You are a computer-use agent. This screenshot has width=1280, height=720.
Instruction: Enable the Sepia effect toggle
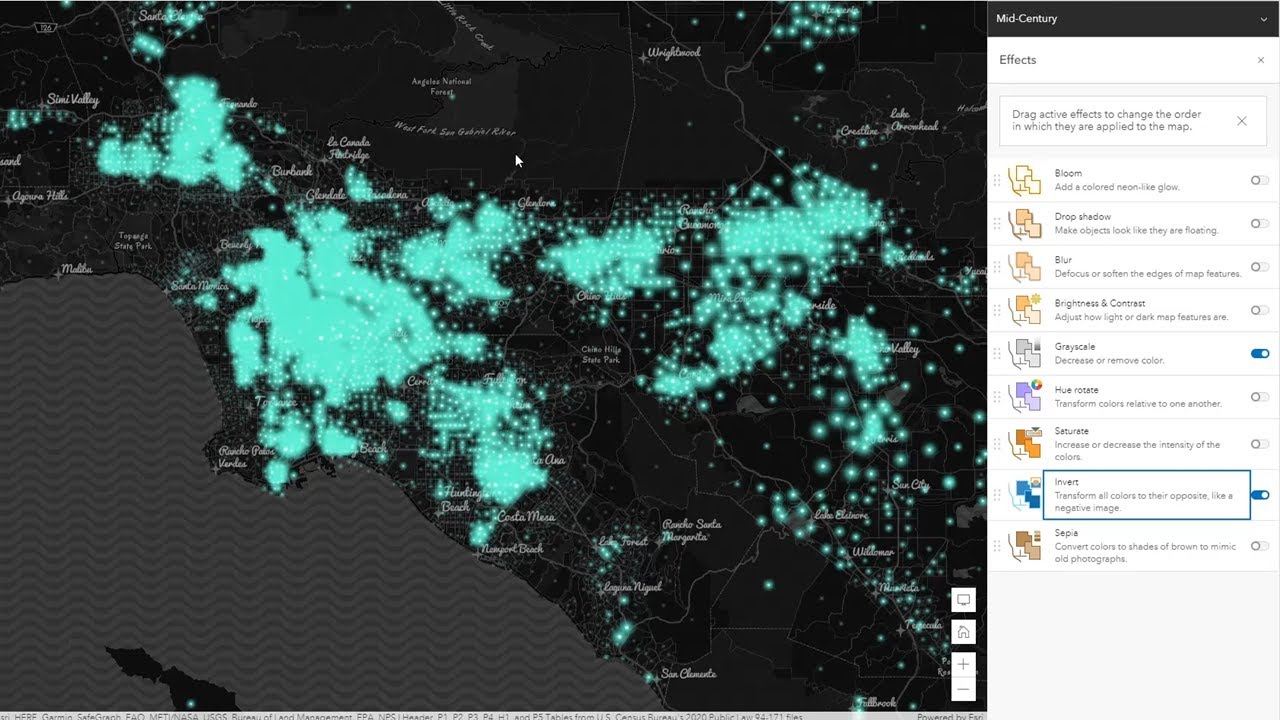click(1260, 546)
